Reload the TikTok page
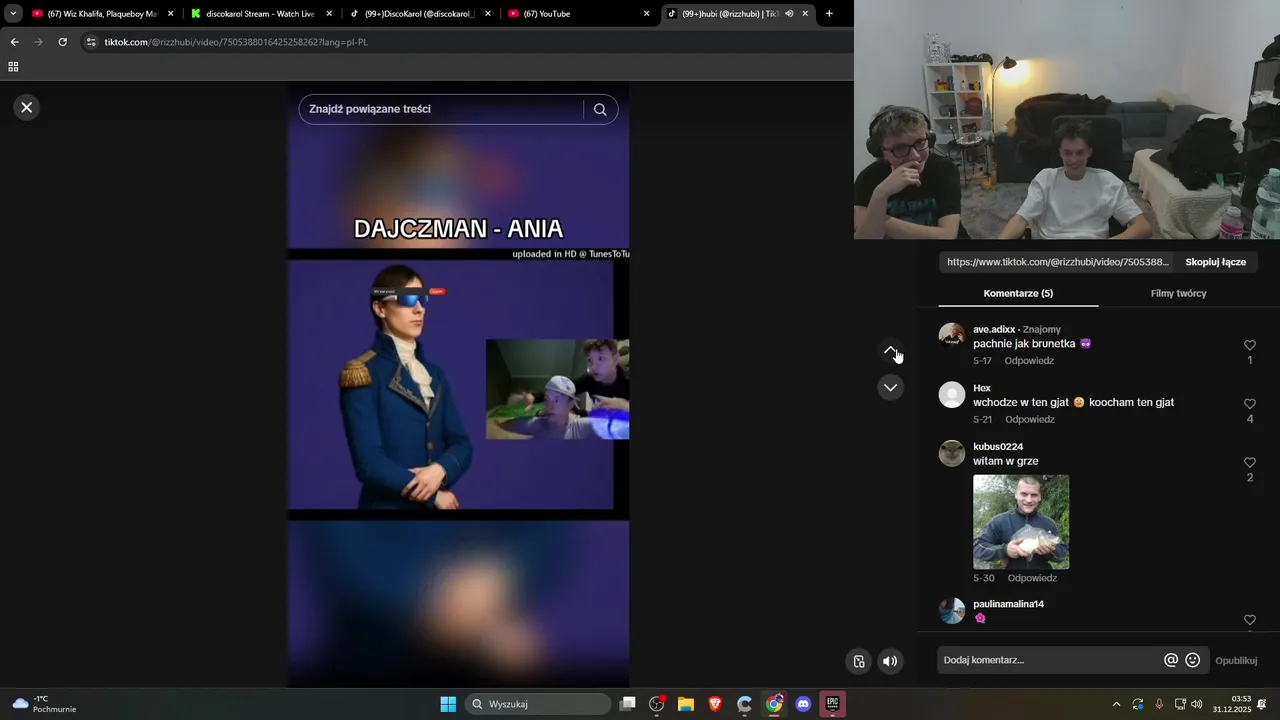The height and width of the screenshot is (720, 1280). (62, 42)
